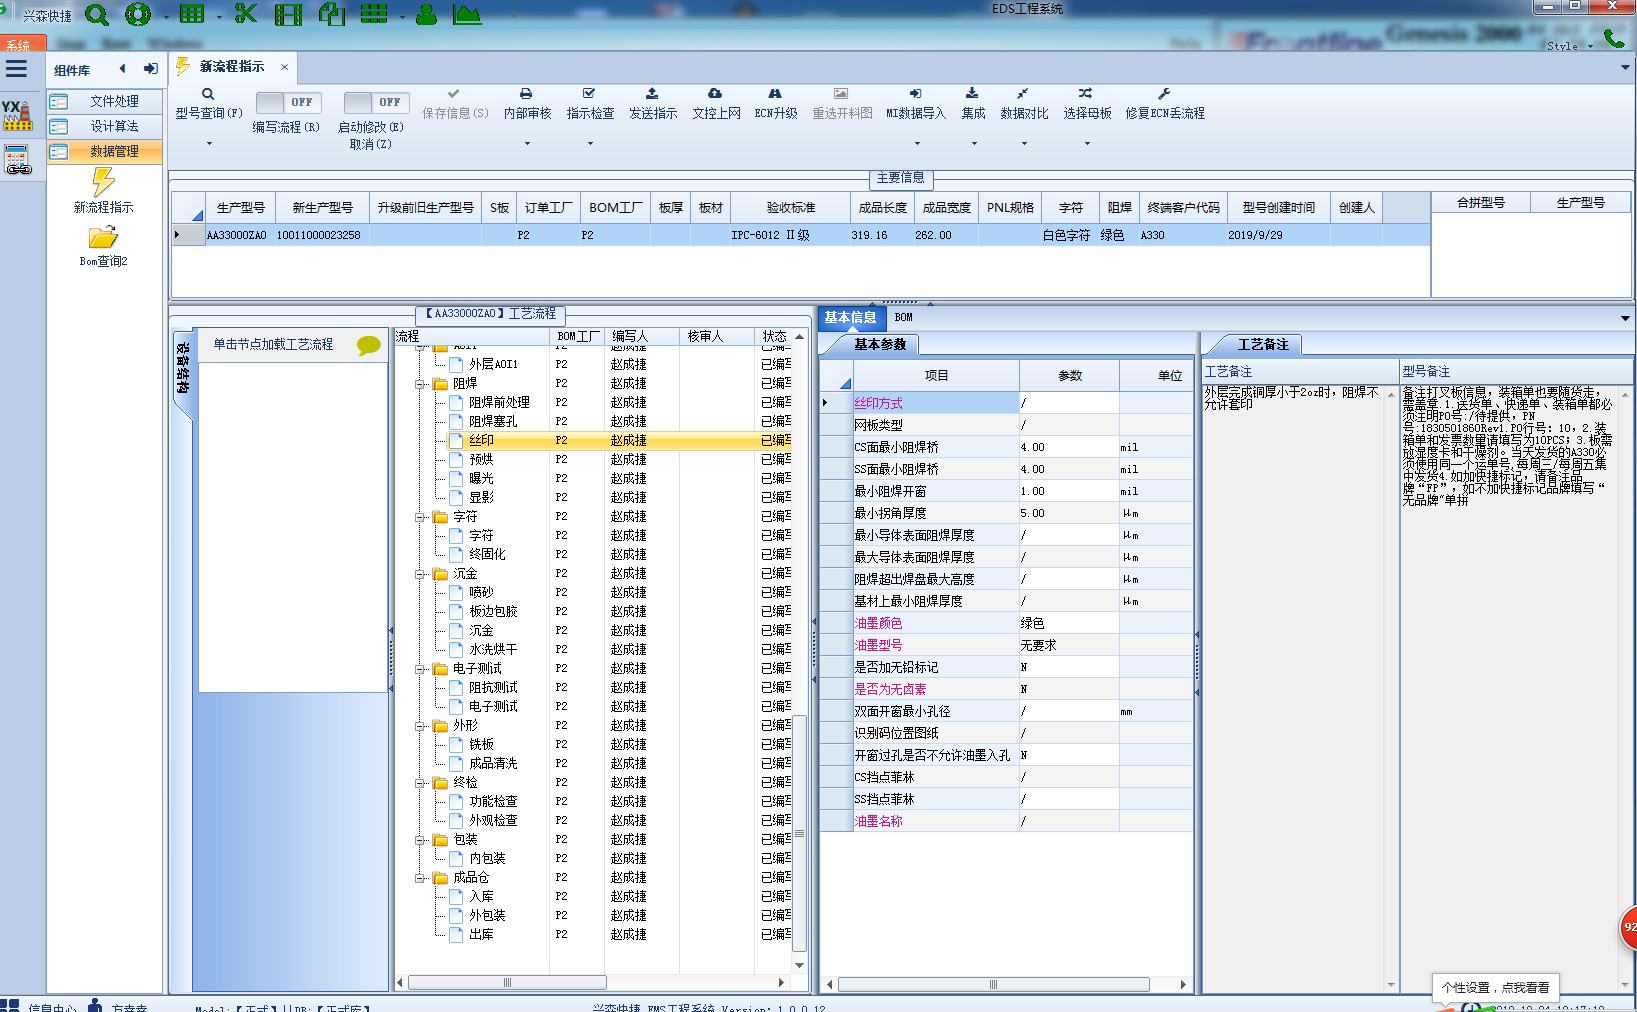
Task: Open 数据管理 section
Action: pos(105,151)
